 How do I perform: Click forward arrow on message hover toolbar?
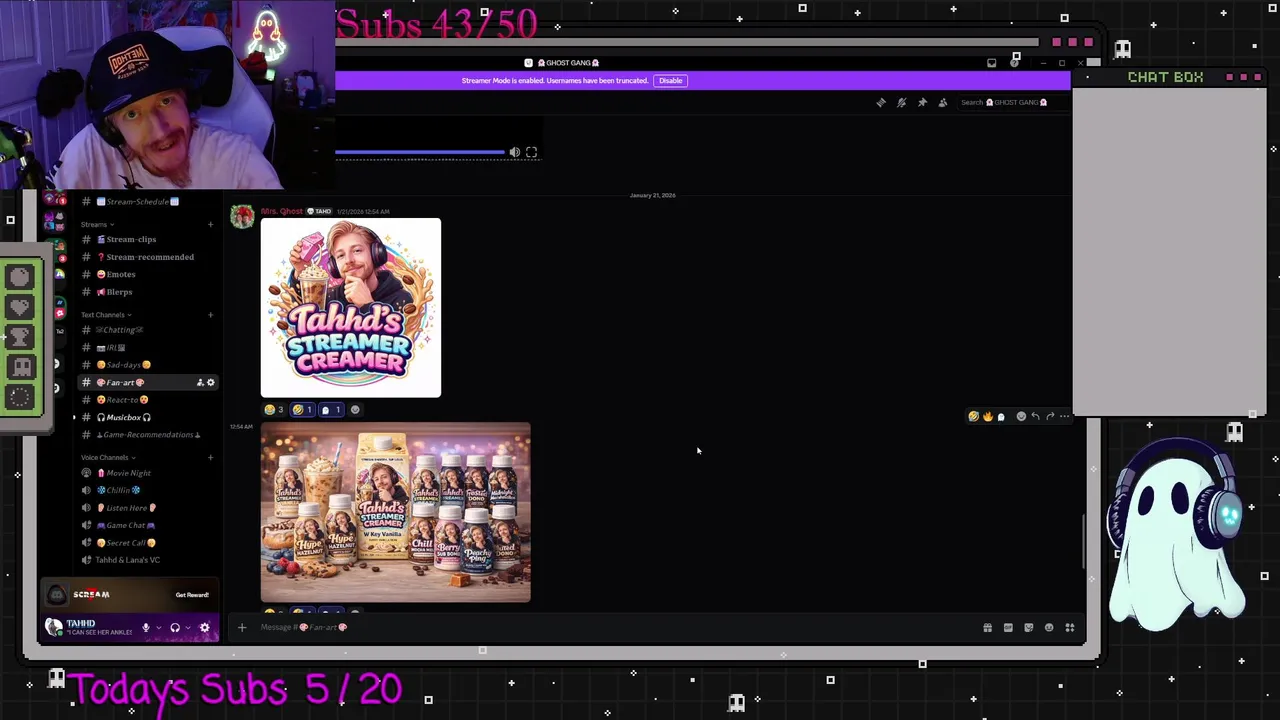pos(1049,416)
